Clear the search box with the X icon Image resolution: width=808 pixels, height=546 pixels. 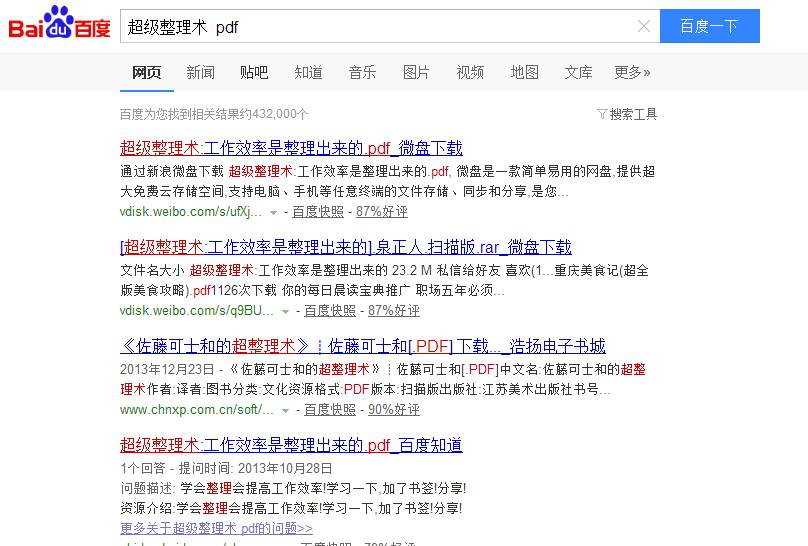coord(644,26)
